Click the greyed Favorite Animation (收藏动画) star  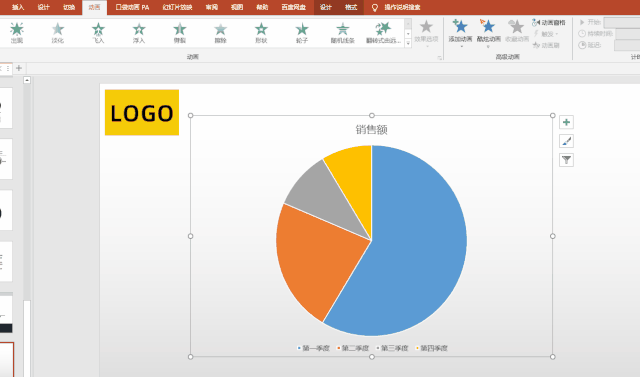point(517,31)
